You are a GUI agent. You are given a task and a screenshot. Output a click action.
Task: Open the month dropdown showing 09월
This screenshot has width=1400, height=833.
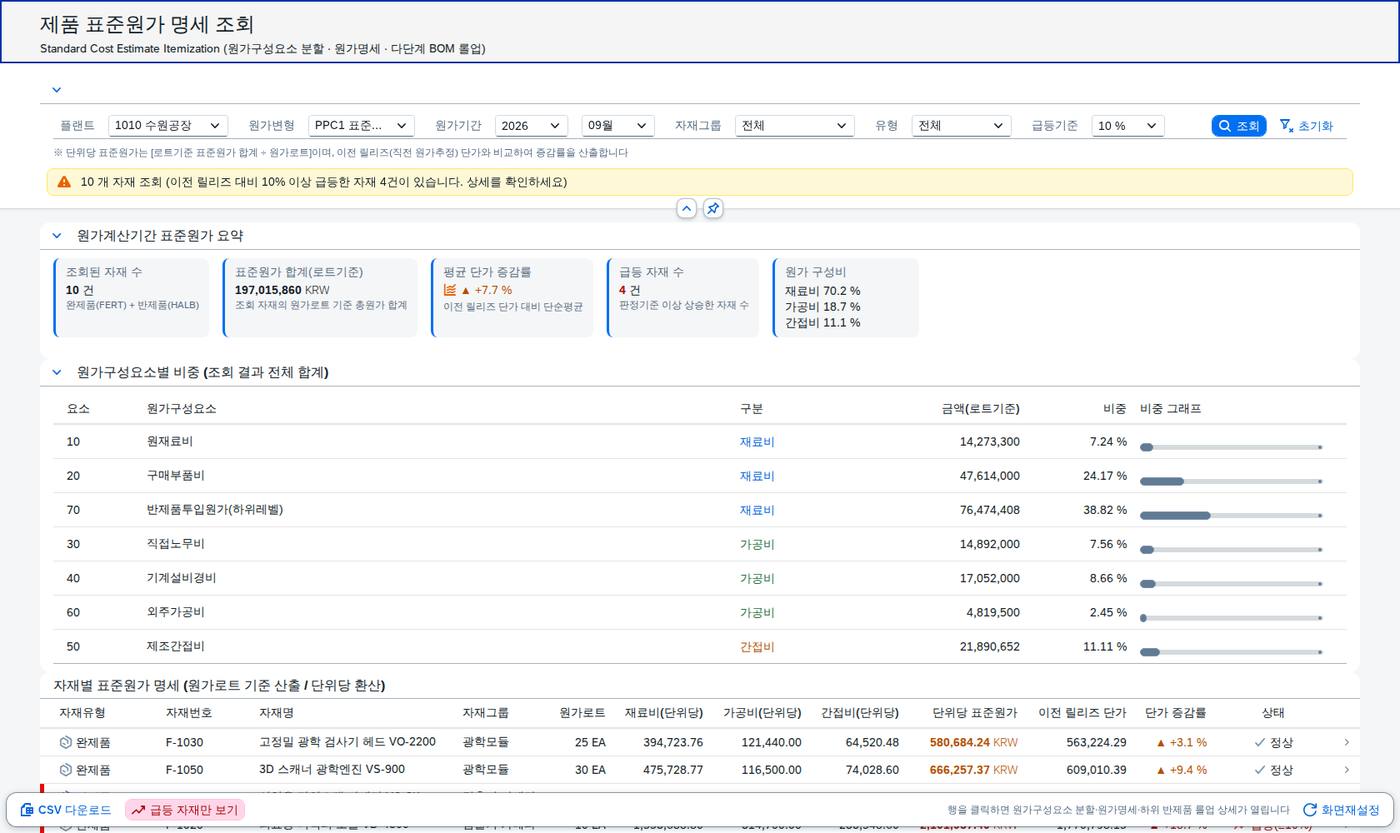tap(618, 126)
